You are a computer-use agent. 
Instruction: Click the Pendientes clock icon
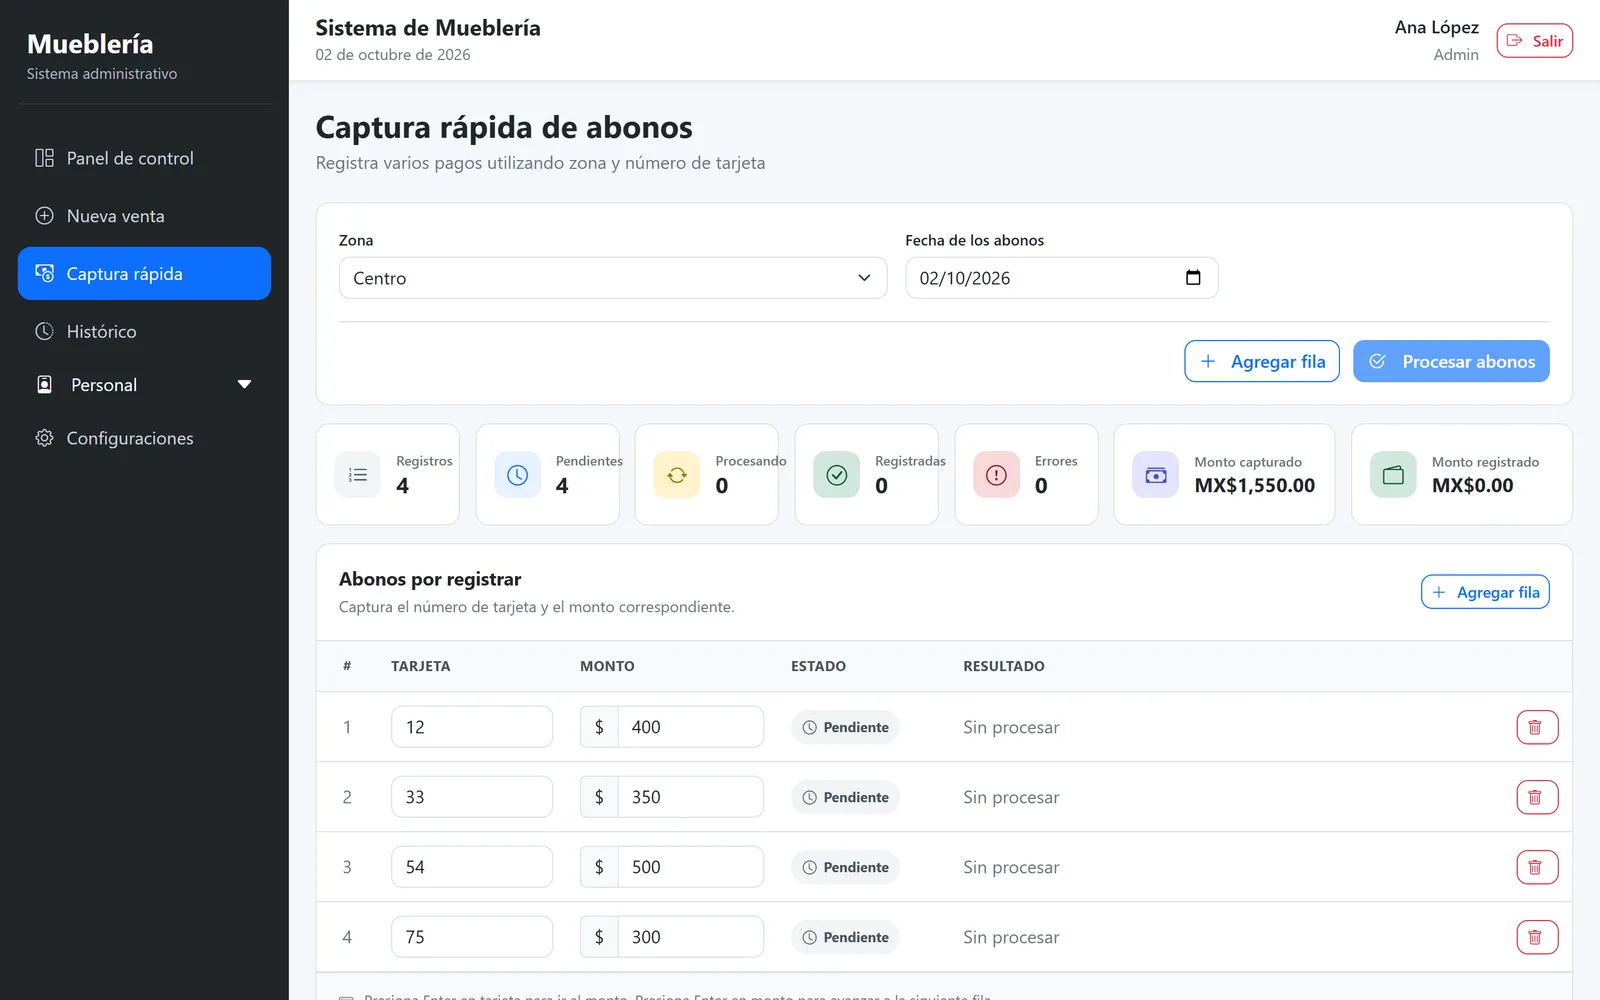click(x=517, y=475)
